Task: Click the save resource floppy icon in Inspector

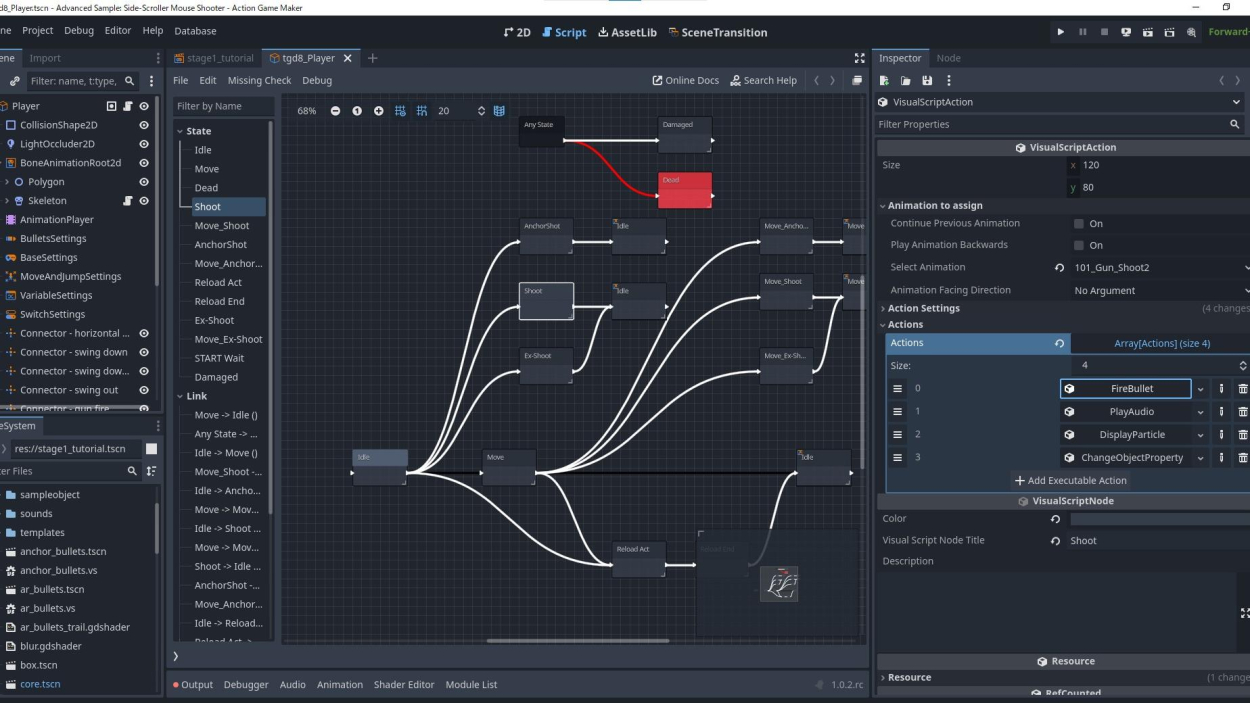Action: [x=927, y=80]
